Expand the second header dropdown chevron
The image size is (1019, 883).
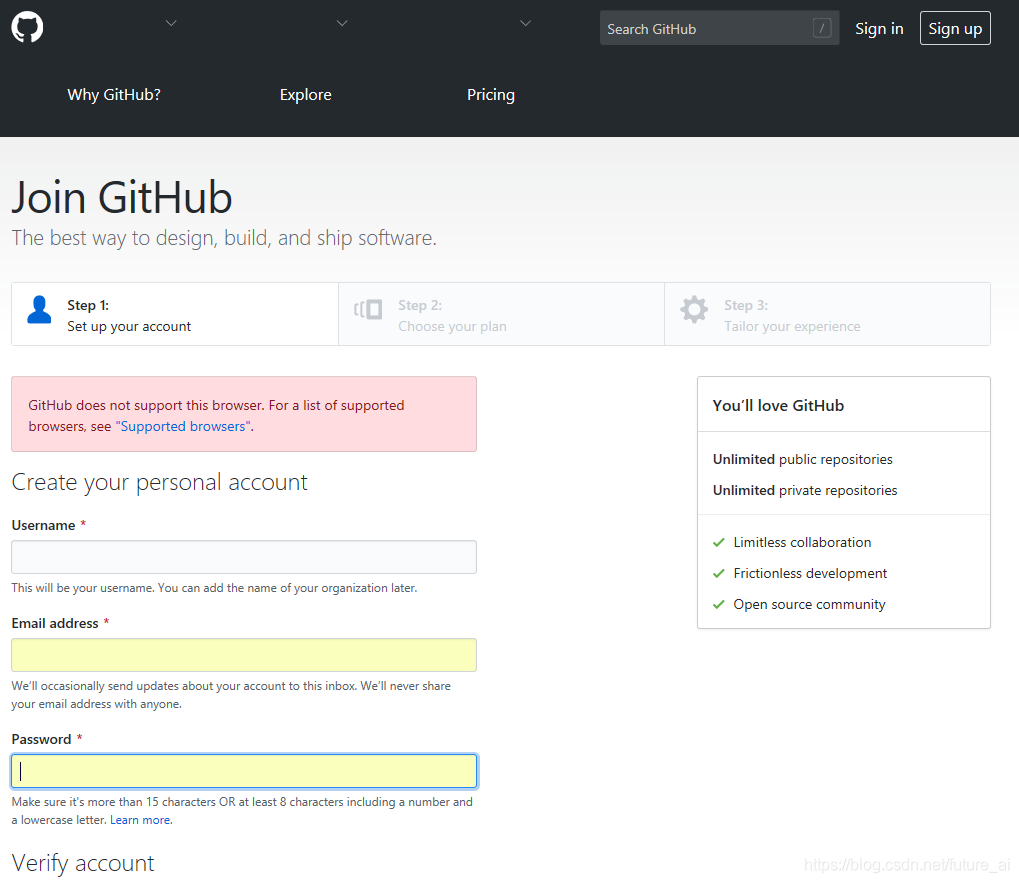tap(342, 23)
